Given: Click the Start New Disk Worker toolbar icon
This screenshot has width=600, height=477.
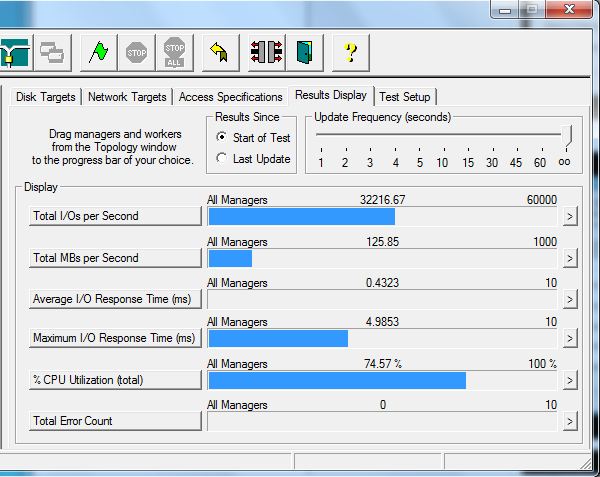Looking at the screenshot, I should click(15, 52).
